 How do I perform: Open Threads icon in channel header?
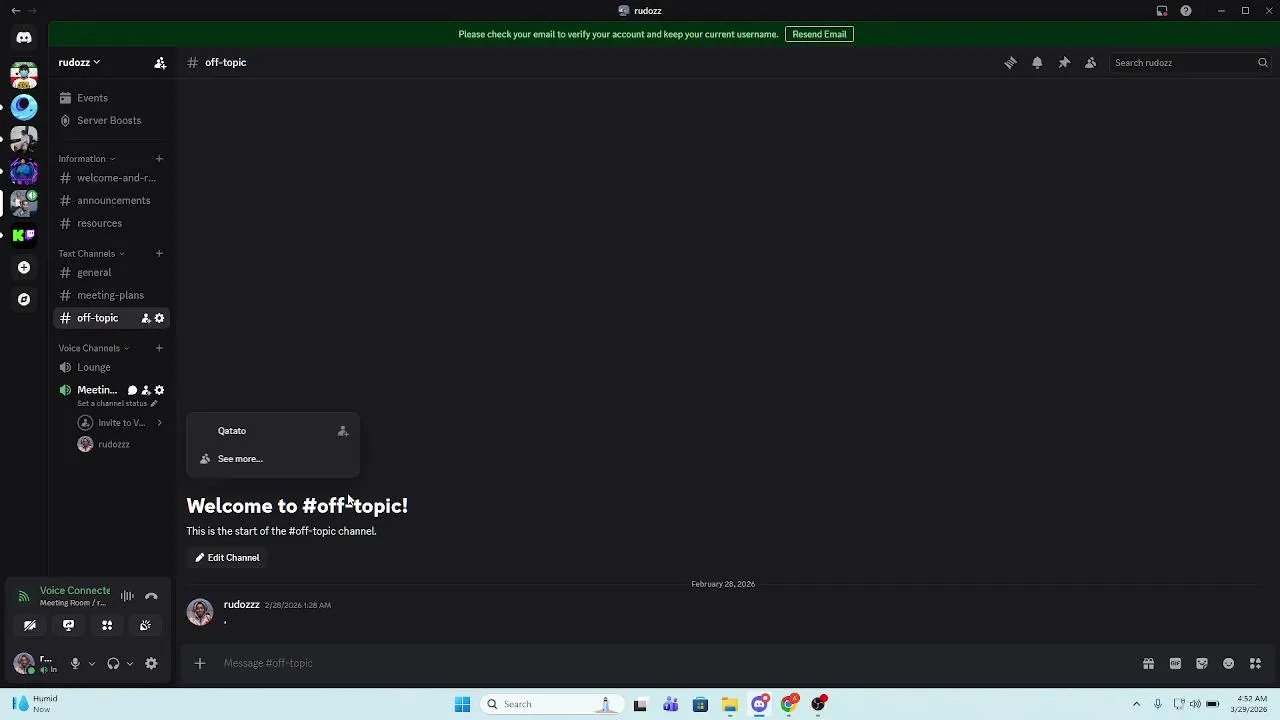click(1010, 62)
